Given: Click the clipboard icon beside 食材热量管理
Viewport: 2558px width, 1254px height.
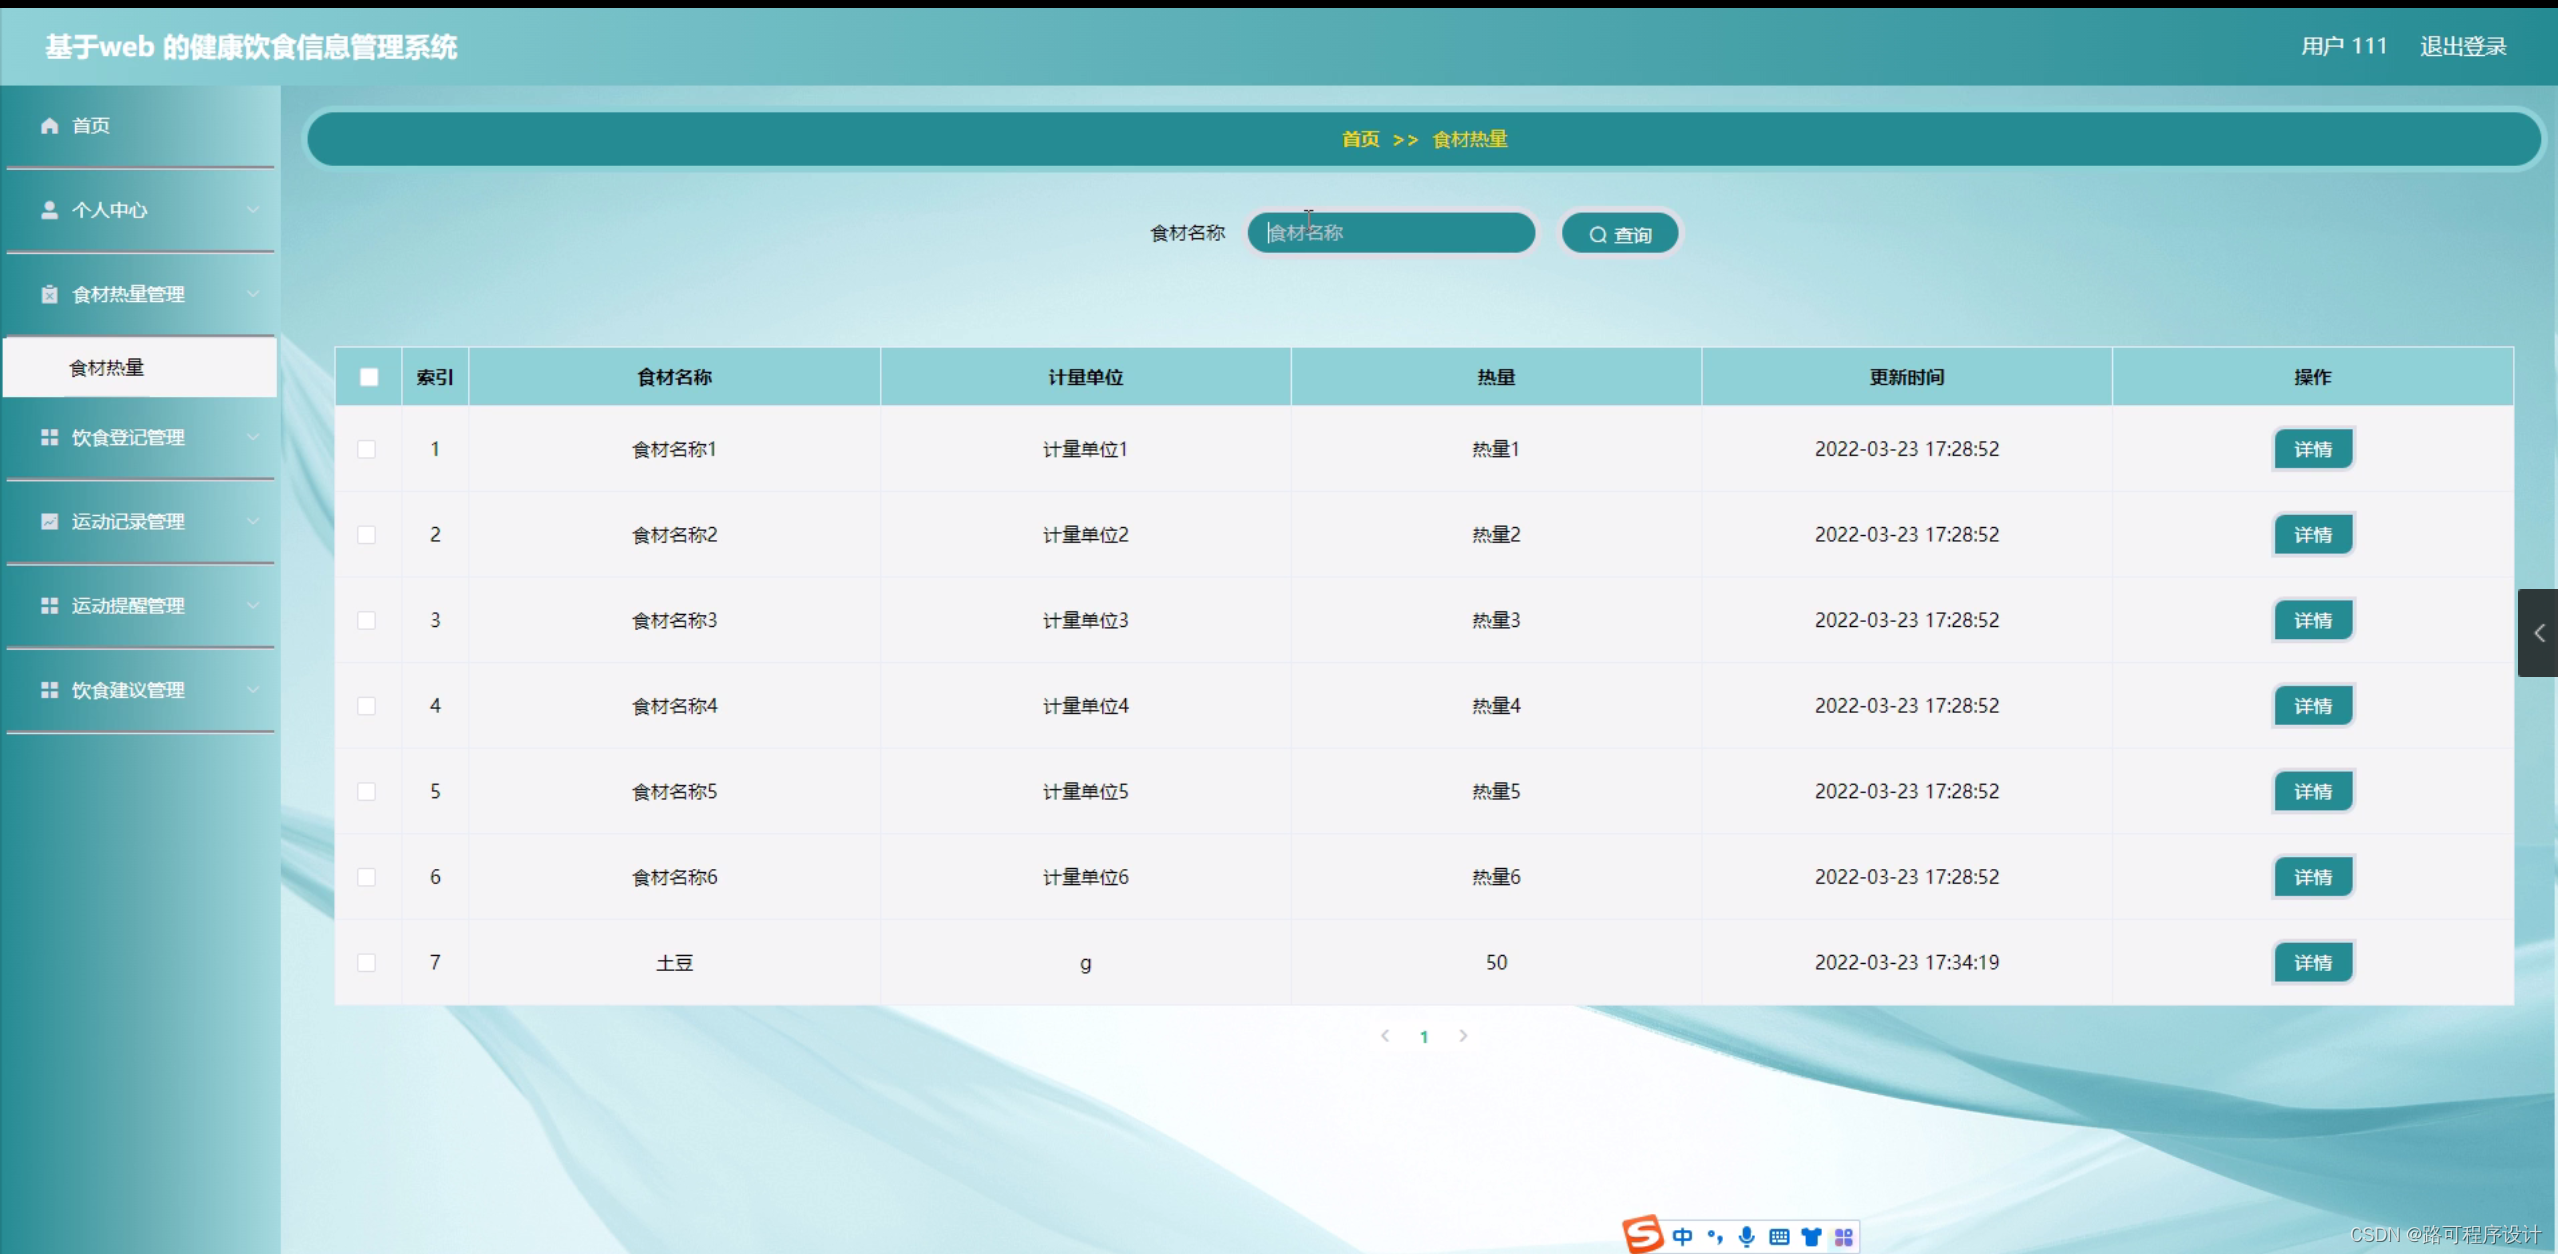Looking at the screenshot, I should 49,294.
